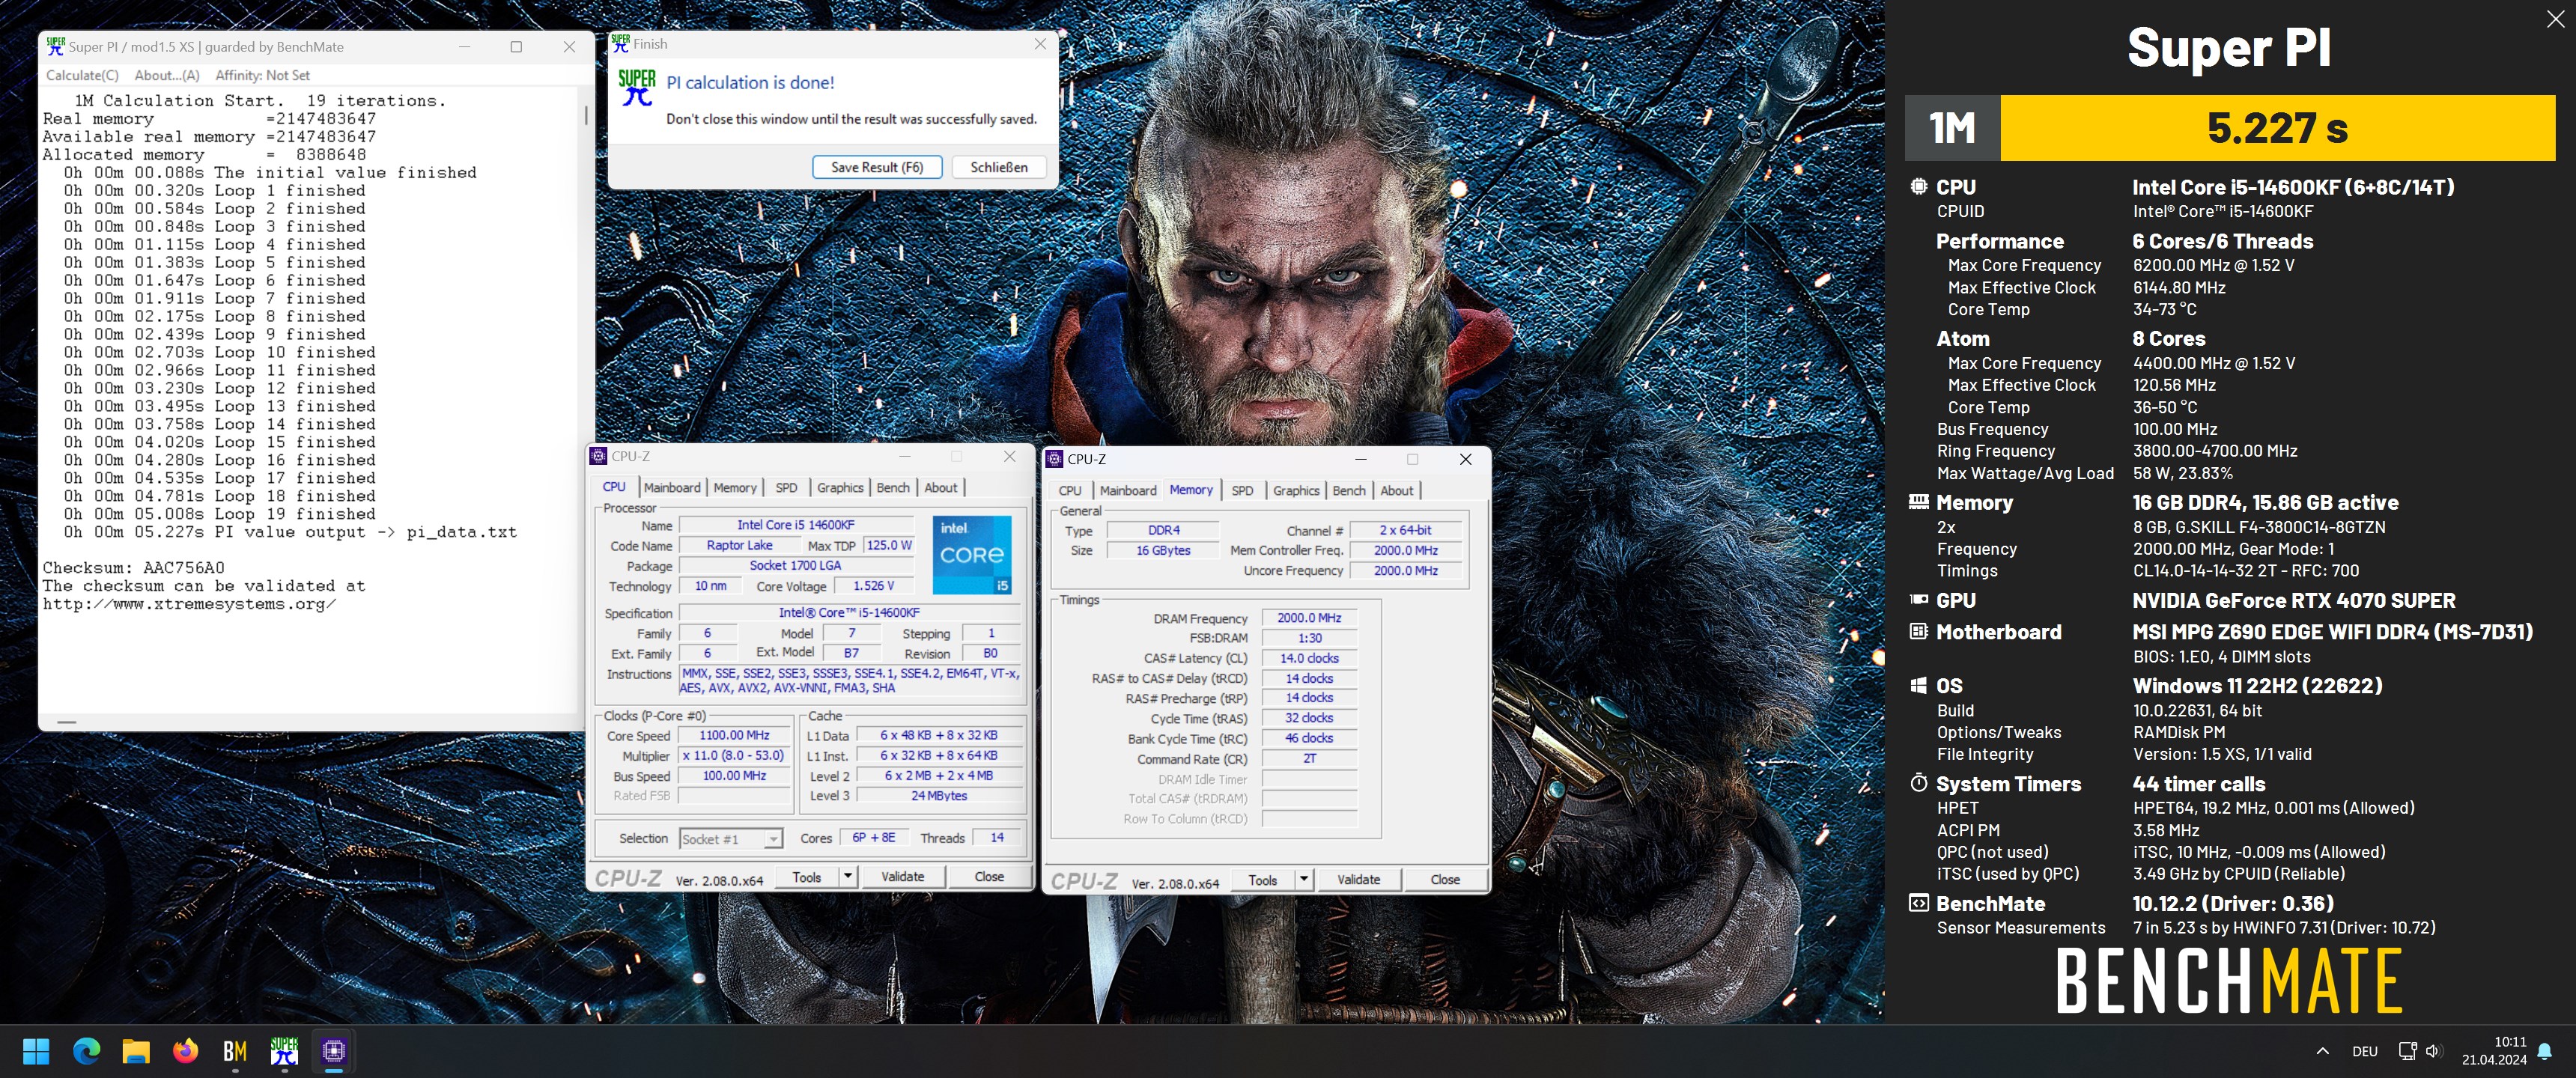Viewport: 2576px width, 1078px height.
Task: Show hidden system tray icons
Action: pyautogui.click(x=2322, y=1051)
